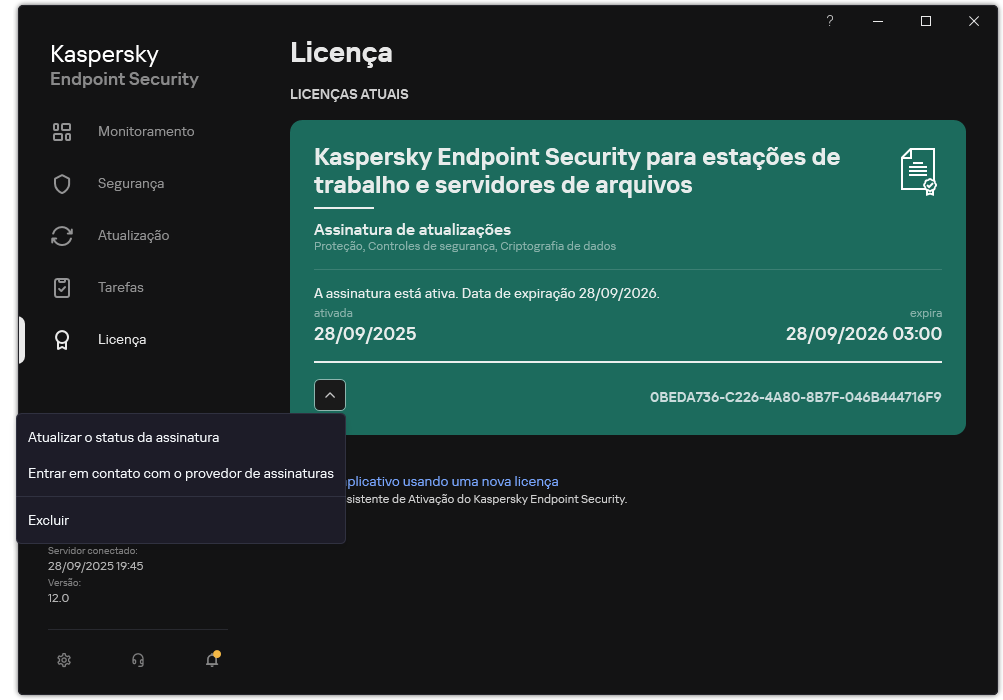
Task: Click the Atualização refresh icon
Action: point(62,235)
